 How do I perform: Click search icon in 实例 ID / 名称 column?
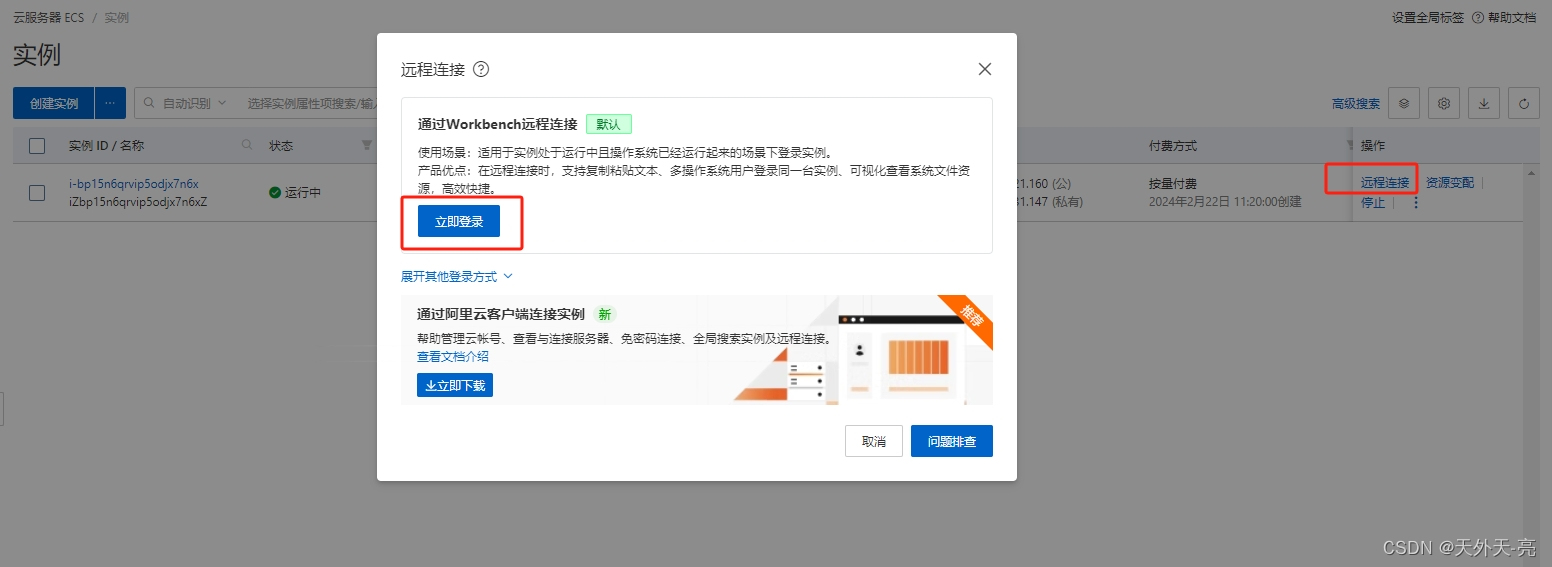coord(247,145)
